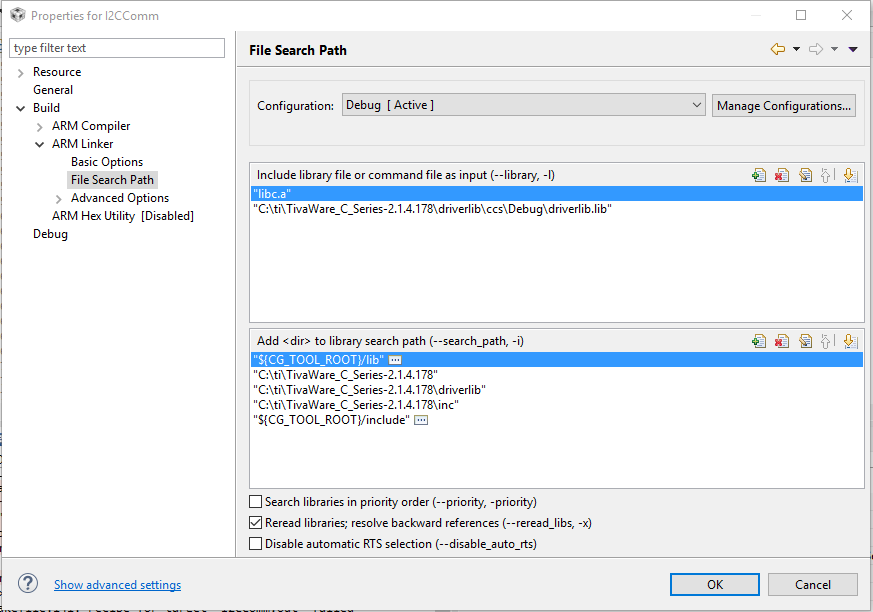Viewport: 873px width, 612px height.
Task: Click Delete icon in the library file list
Action: [x=782, y=175]
